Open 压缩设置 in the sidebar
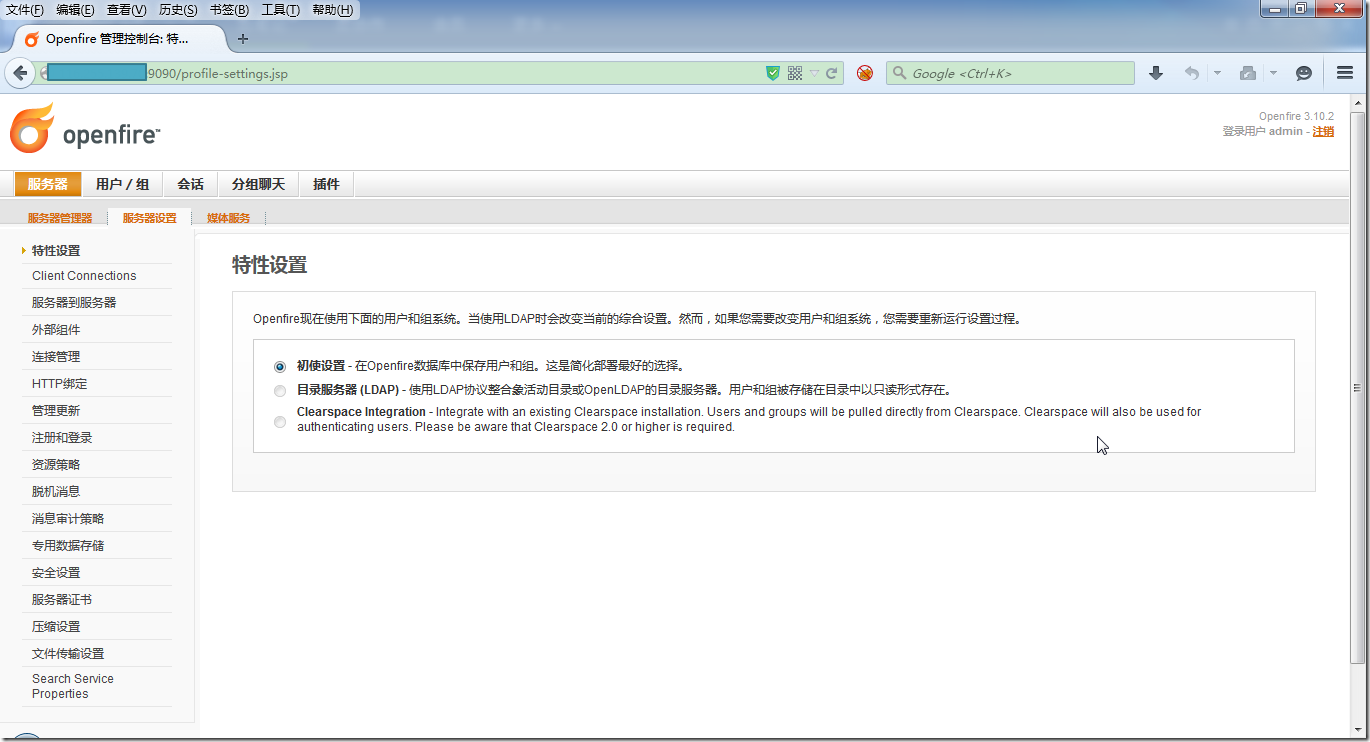The image size is (1370, 742). (x=56, y=627)
